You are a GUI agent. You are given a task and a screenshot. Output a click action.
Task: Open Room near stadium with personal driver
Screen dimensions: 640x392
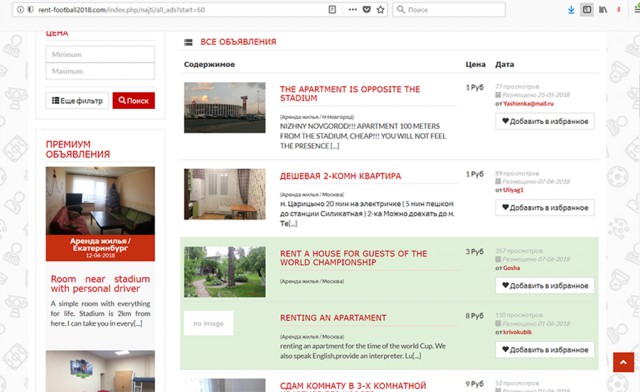[100, 284]
